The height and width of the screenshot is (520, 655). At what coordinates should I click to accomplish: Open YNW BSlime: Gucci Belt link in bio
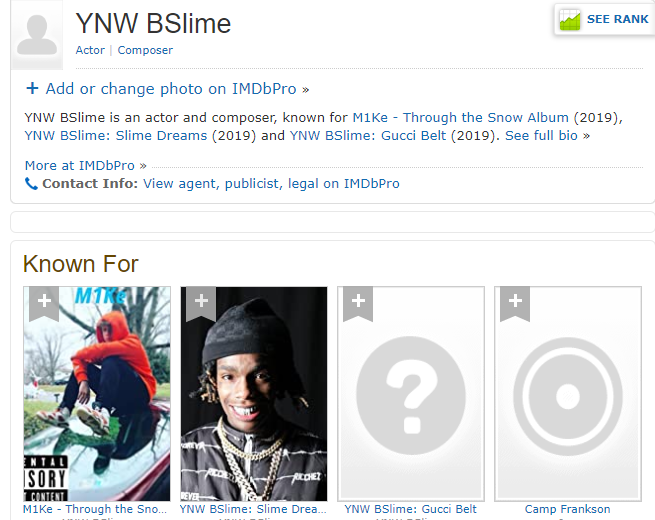(368, 136)
